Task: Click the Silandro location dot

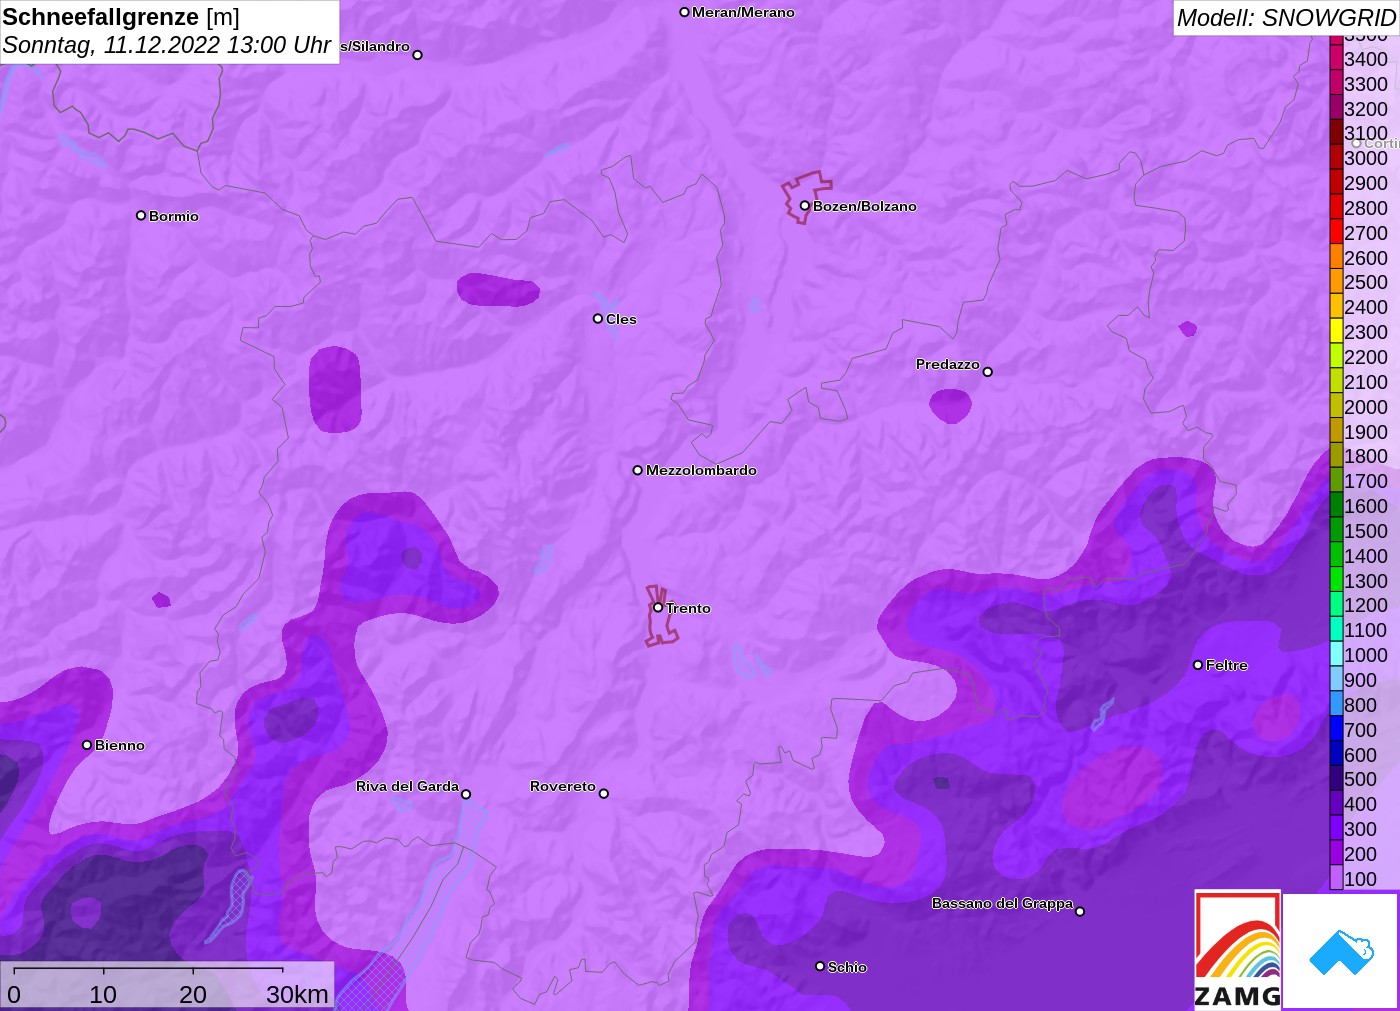Action: (x=418, y=55)
